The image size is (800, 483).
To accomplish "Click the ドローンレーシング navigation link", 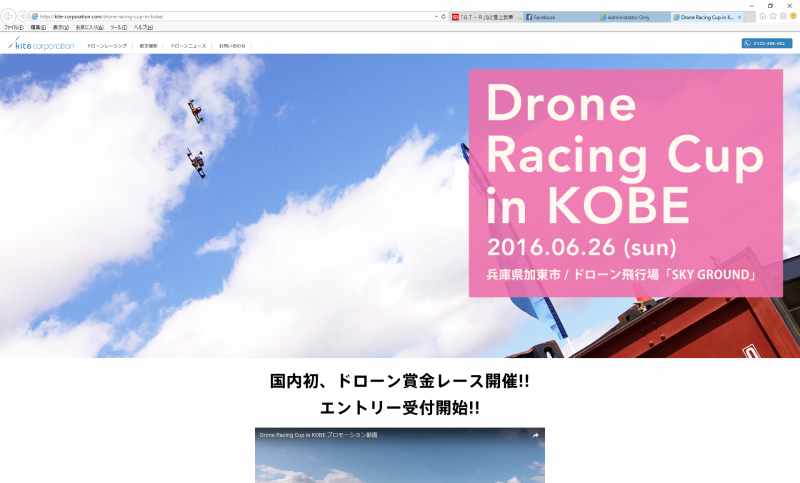I will point(107,46).
